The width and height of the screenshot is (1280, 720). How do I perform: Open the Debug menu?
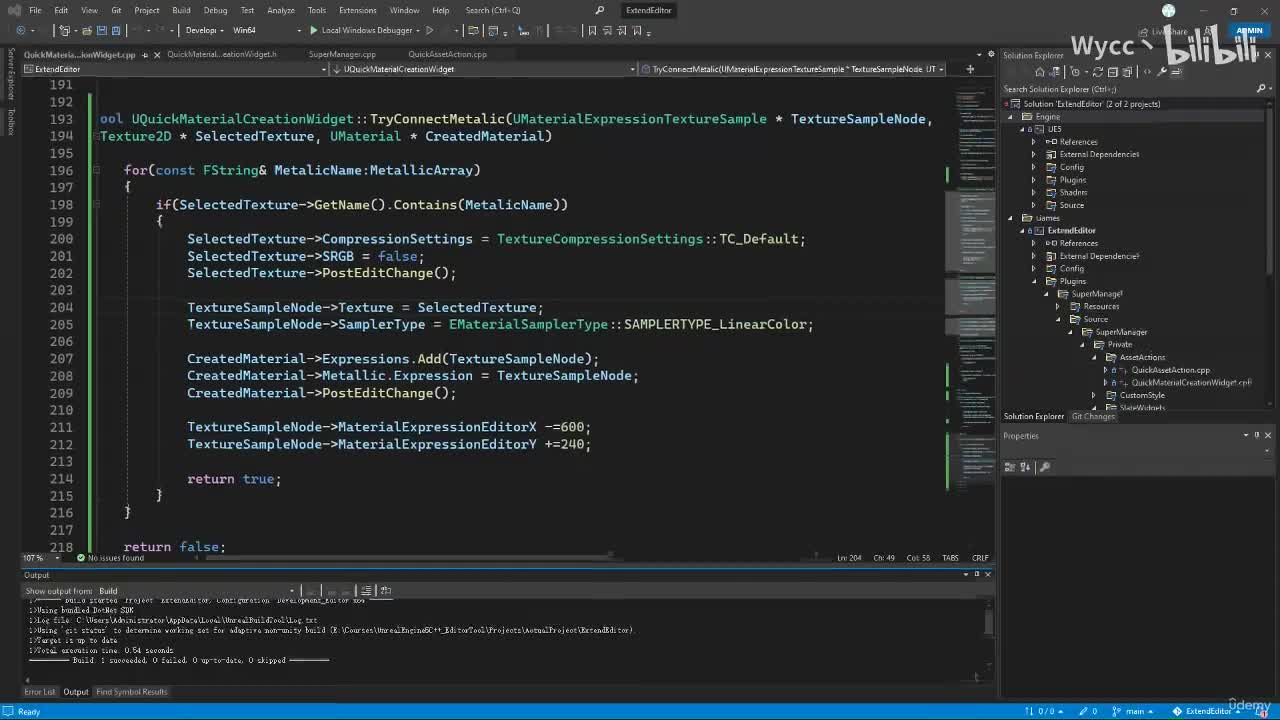coord(215,10)
